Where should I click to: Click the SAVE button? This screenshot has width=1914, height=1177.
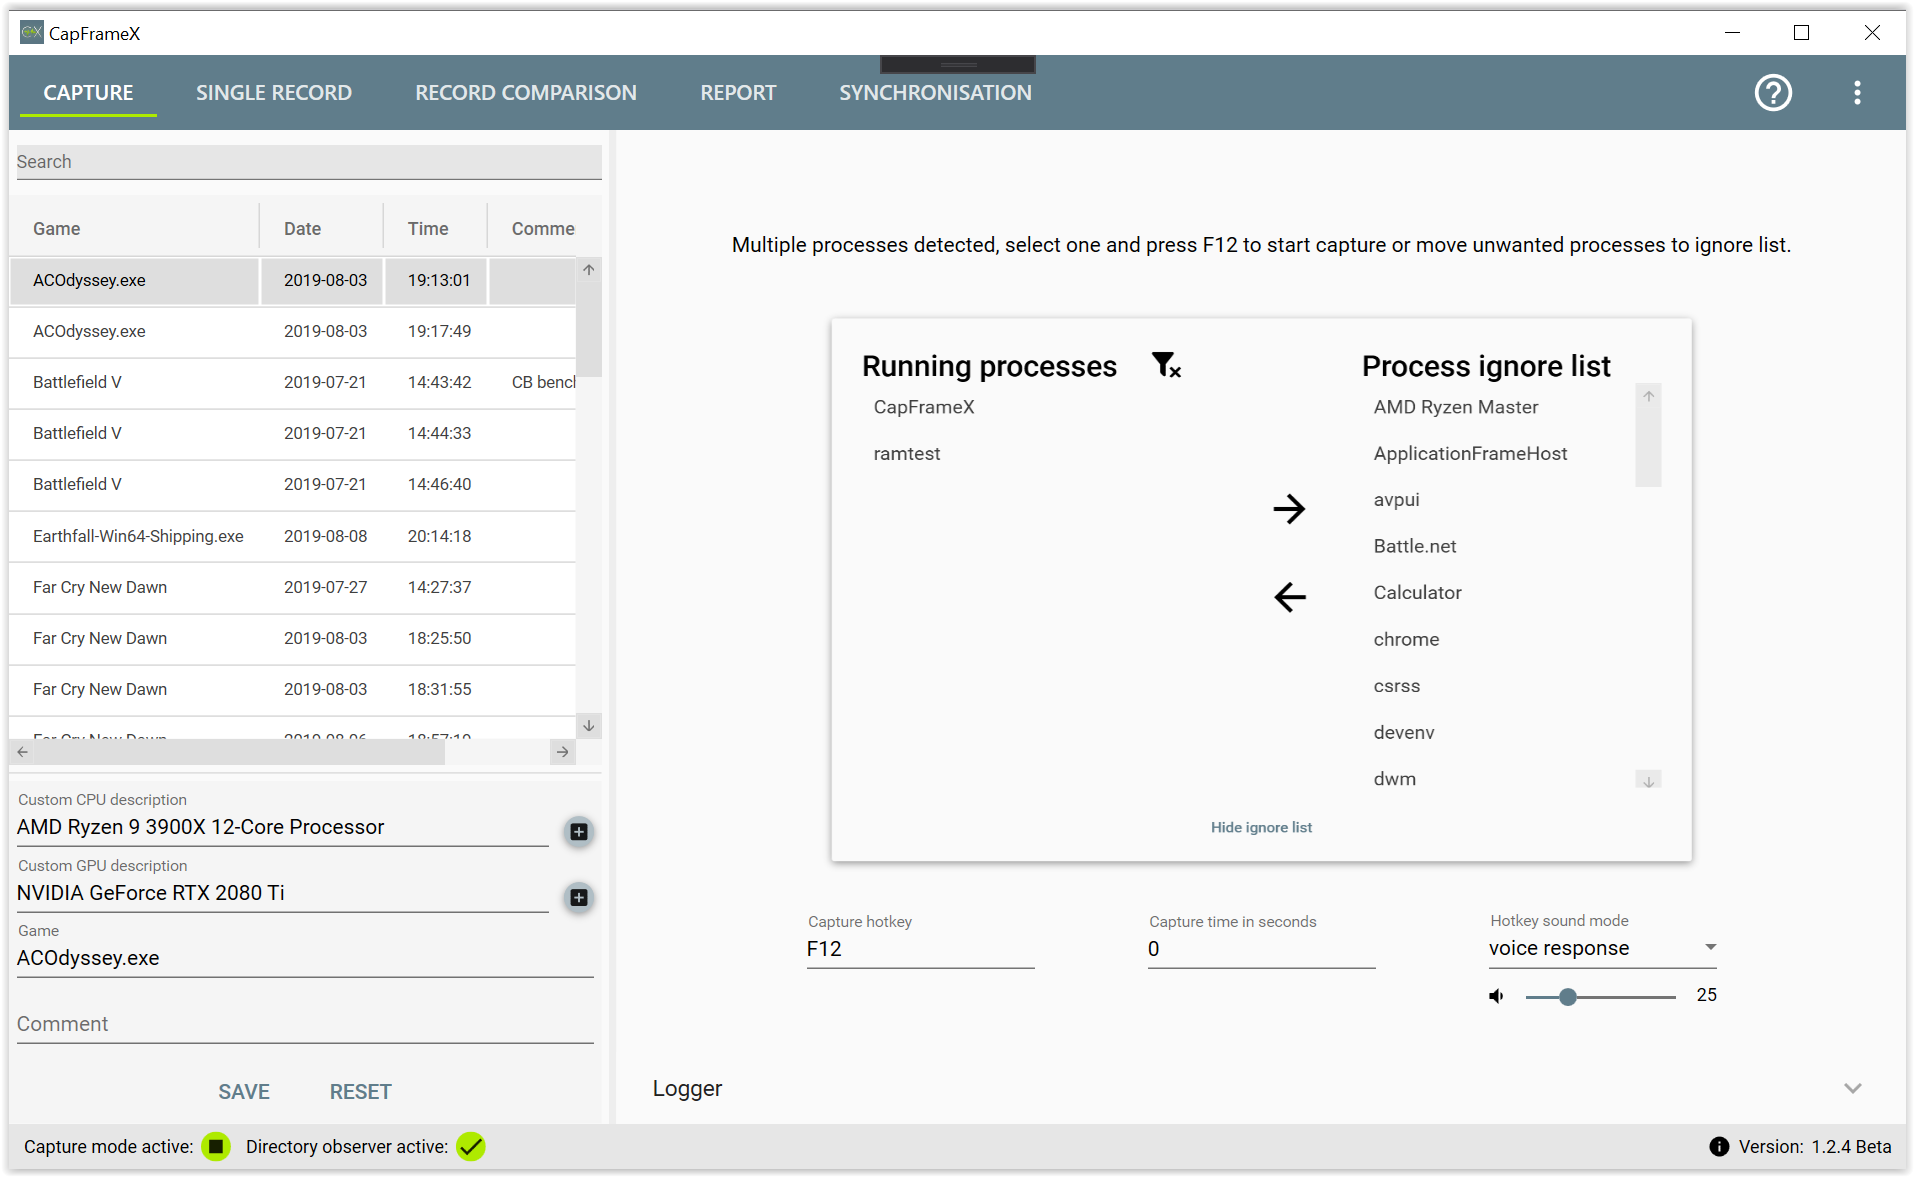(244, 1092)
